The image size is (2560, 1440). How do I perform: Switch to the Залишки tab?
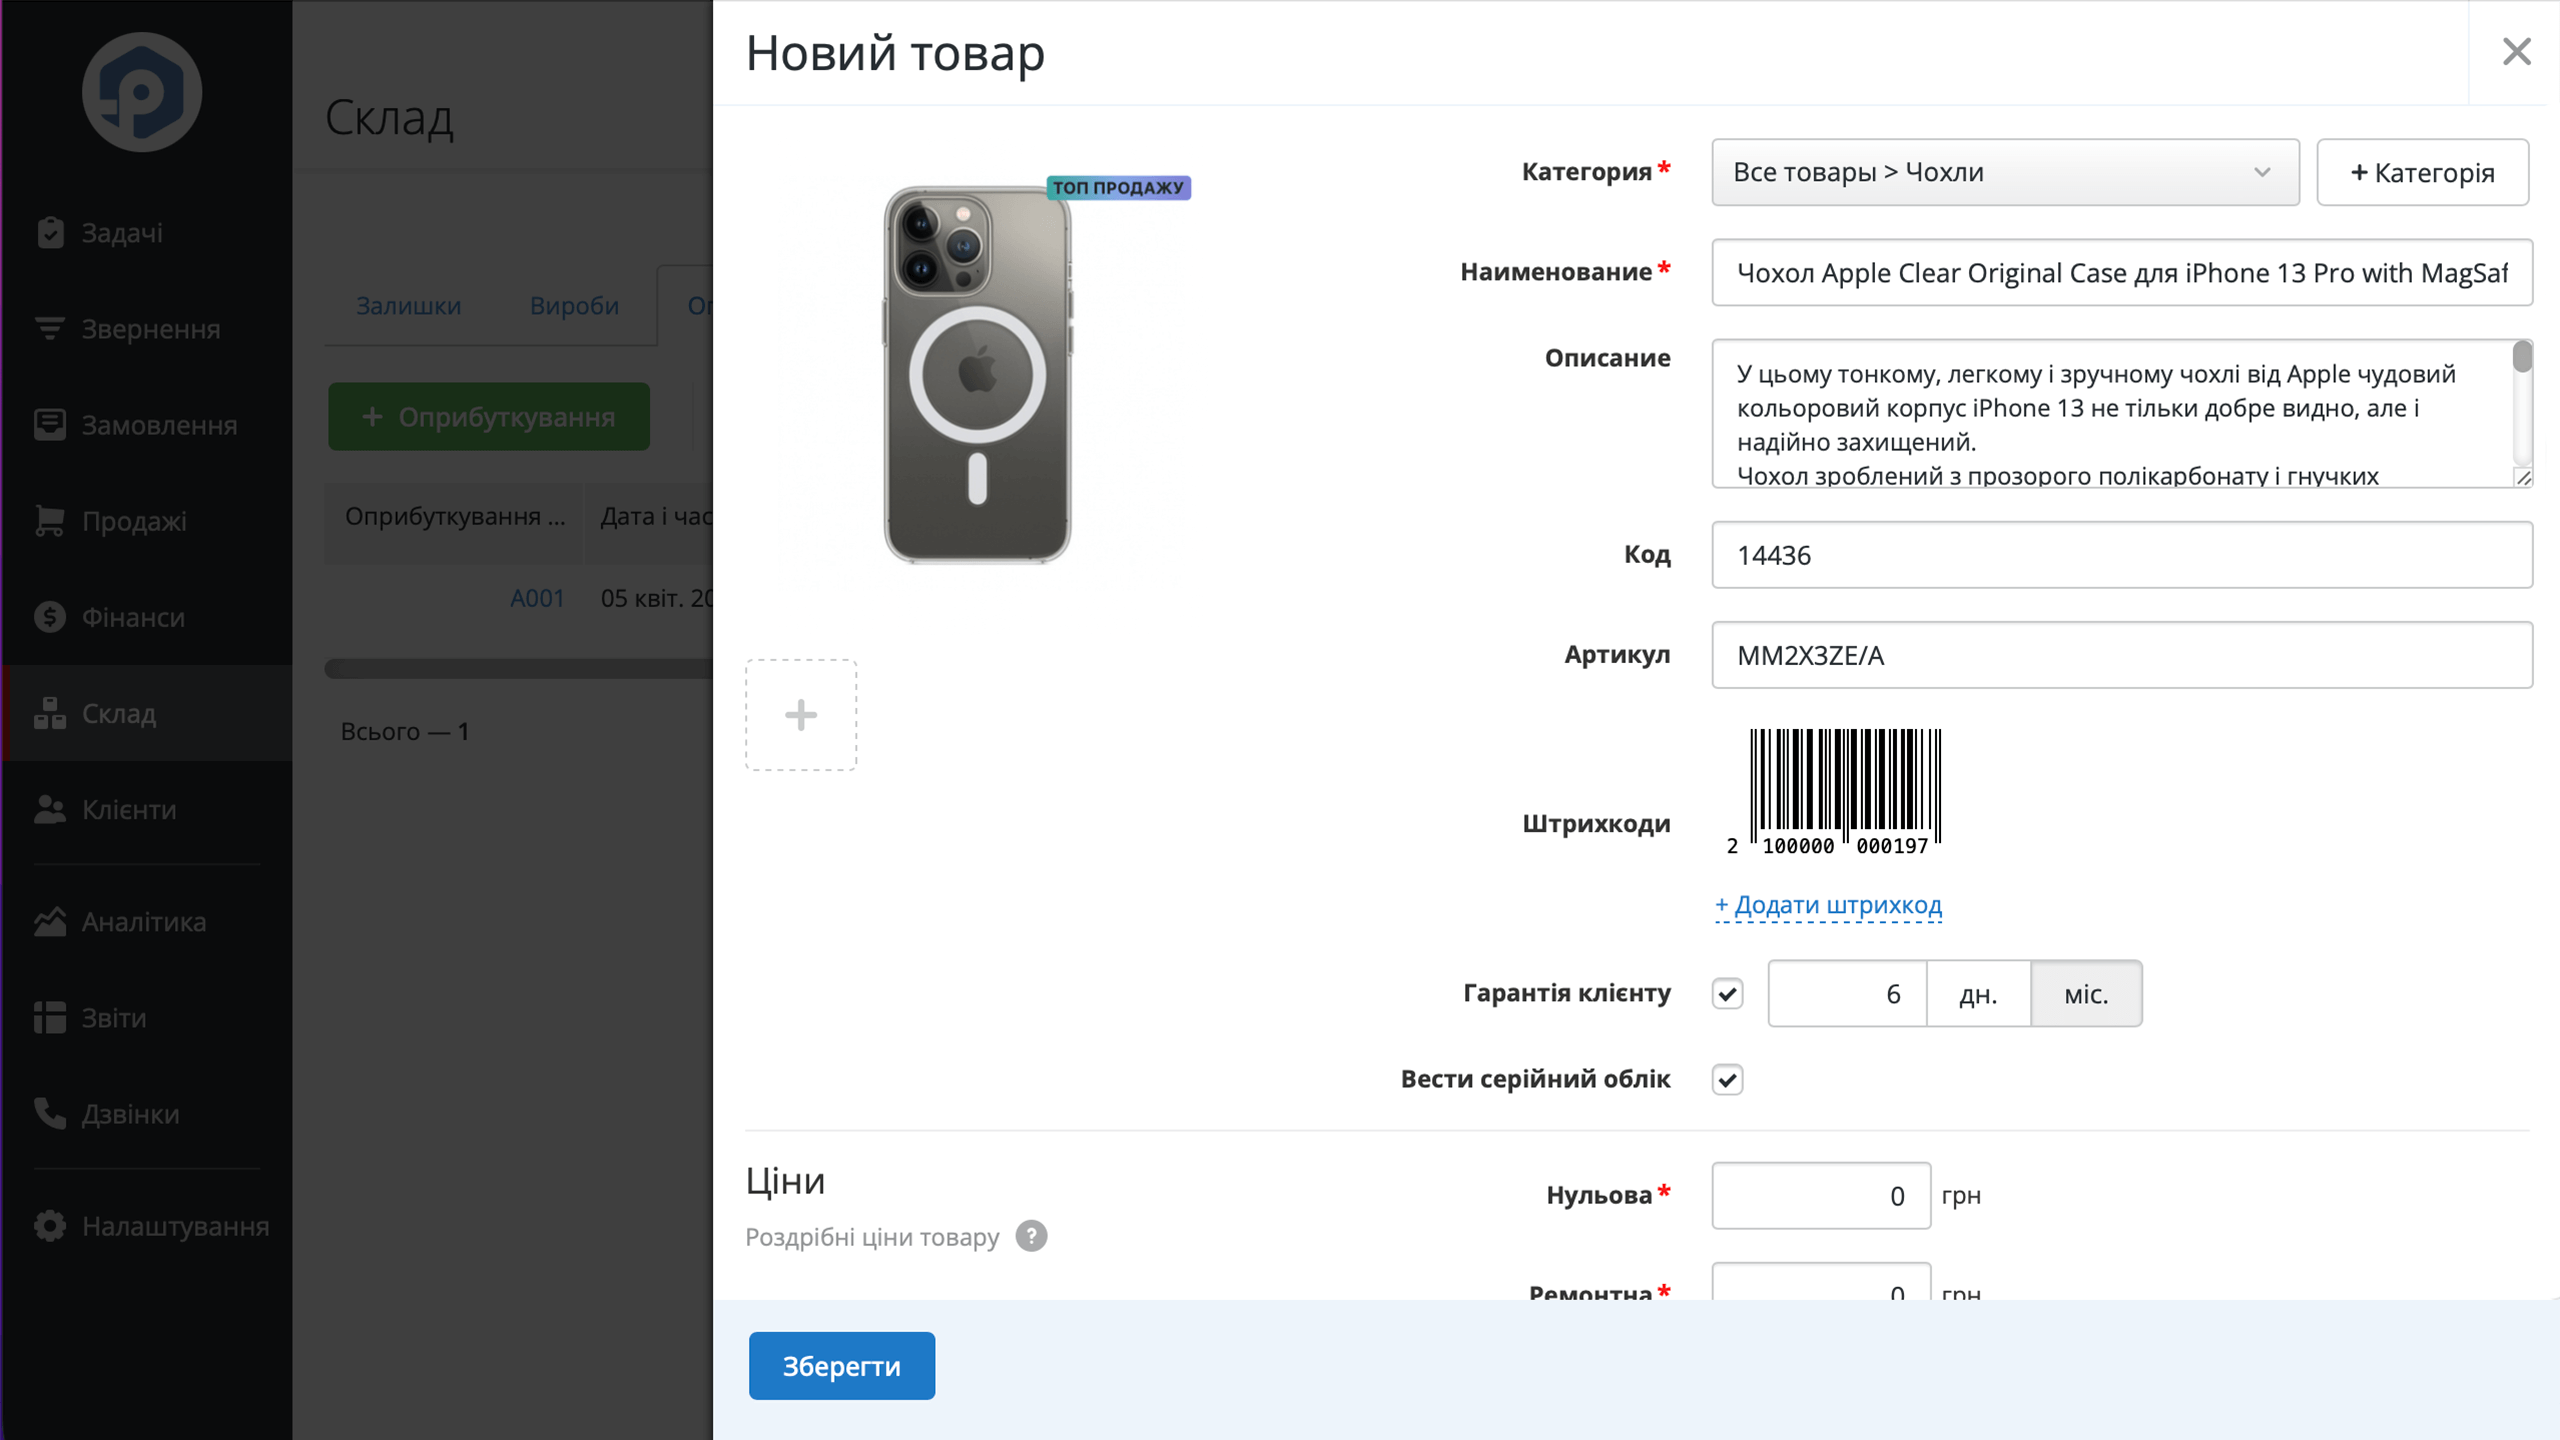tap(408, 305)
